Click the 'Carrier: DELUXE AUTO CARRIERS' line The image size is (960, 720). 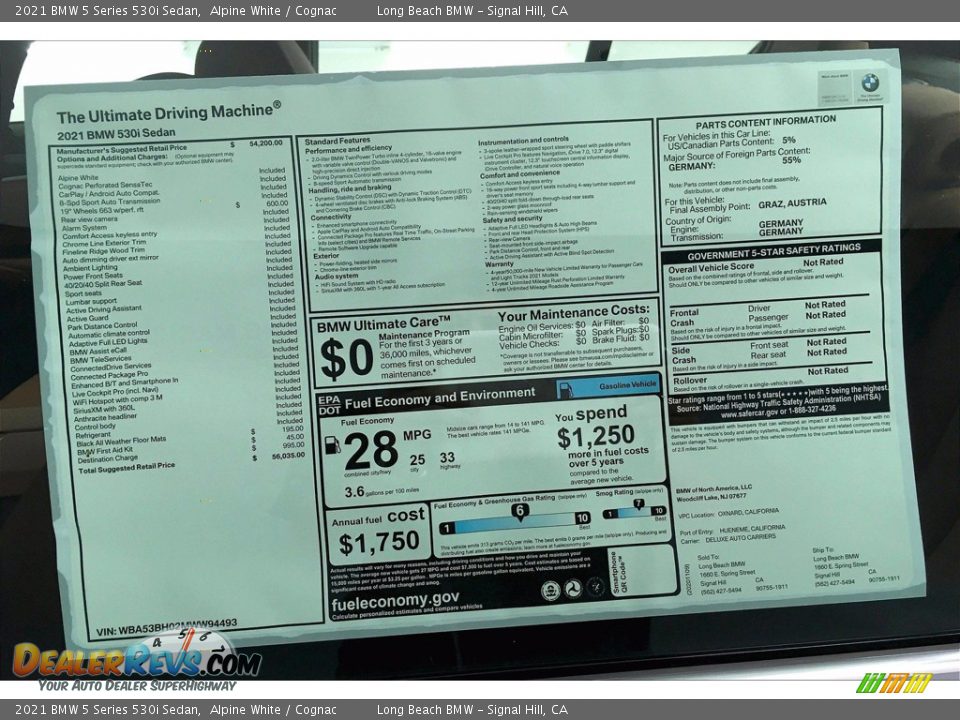[x=728, y=539]
